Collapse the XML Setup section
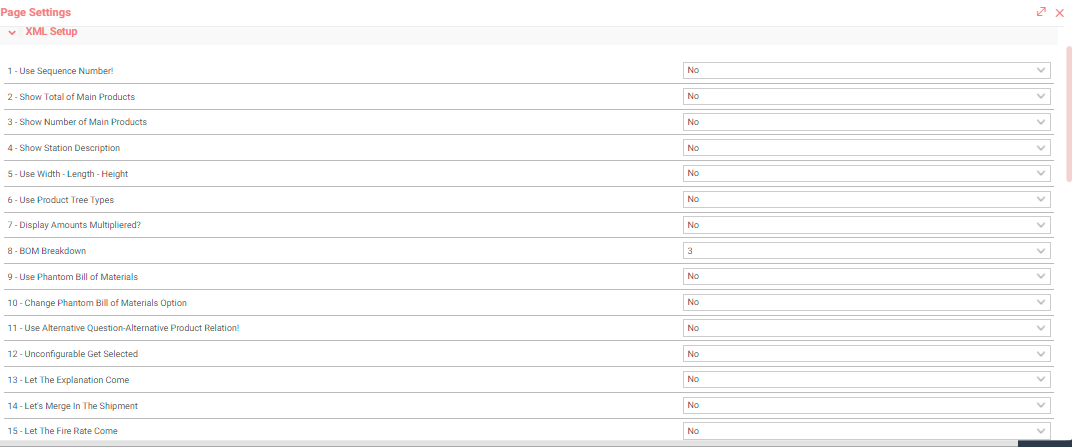The image size is (1072, 447). pos(12,32)
